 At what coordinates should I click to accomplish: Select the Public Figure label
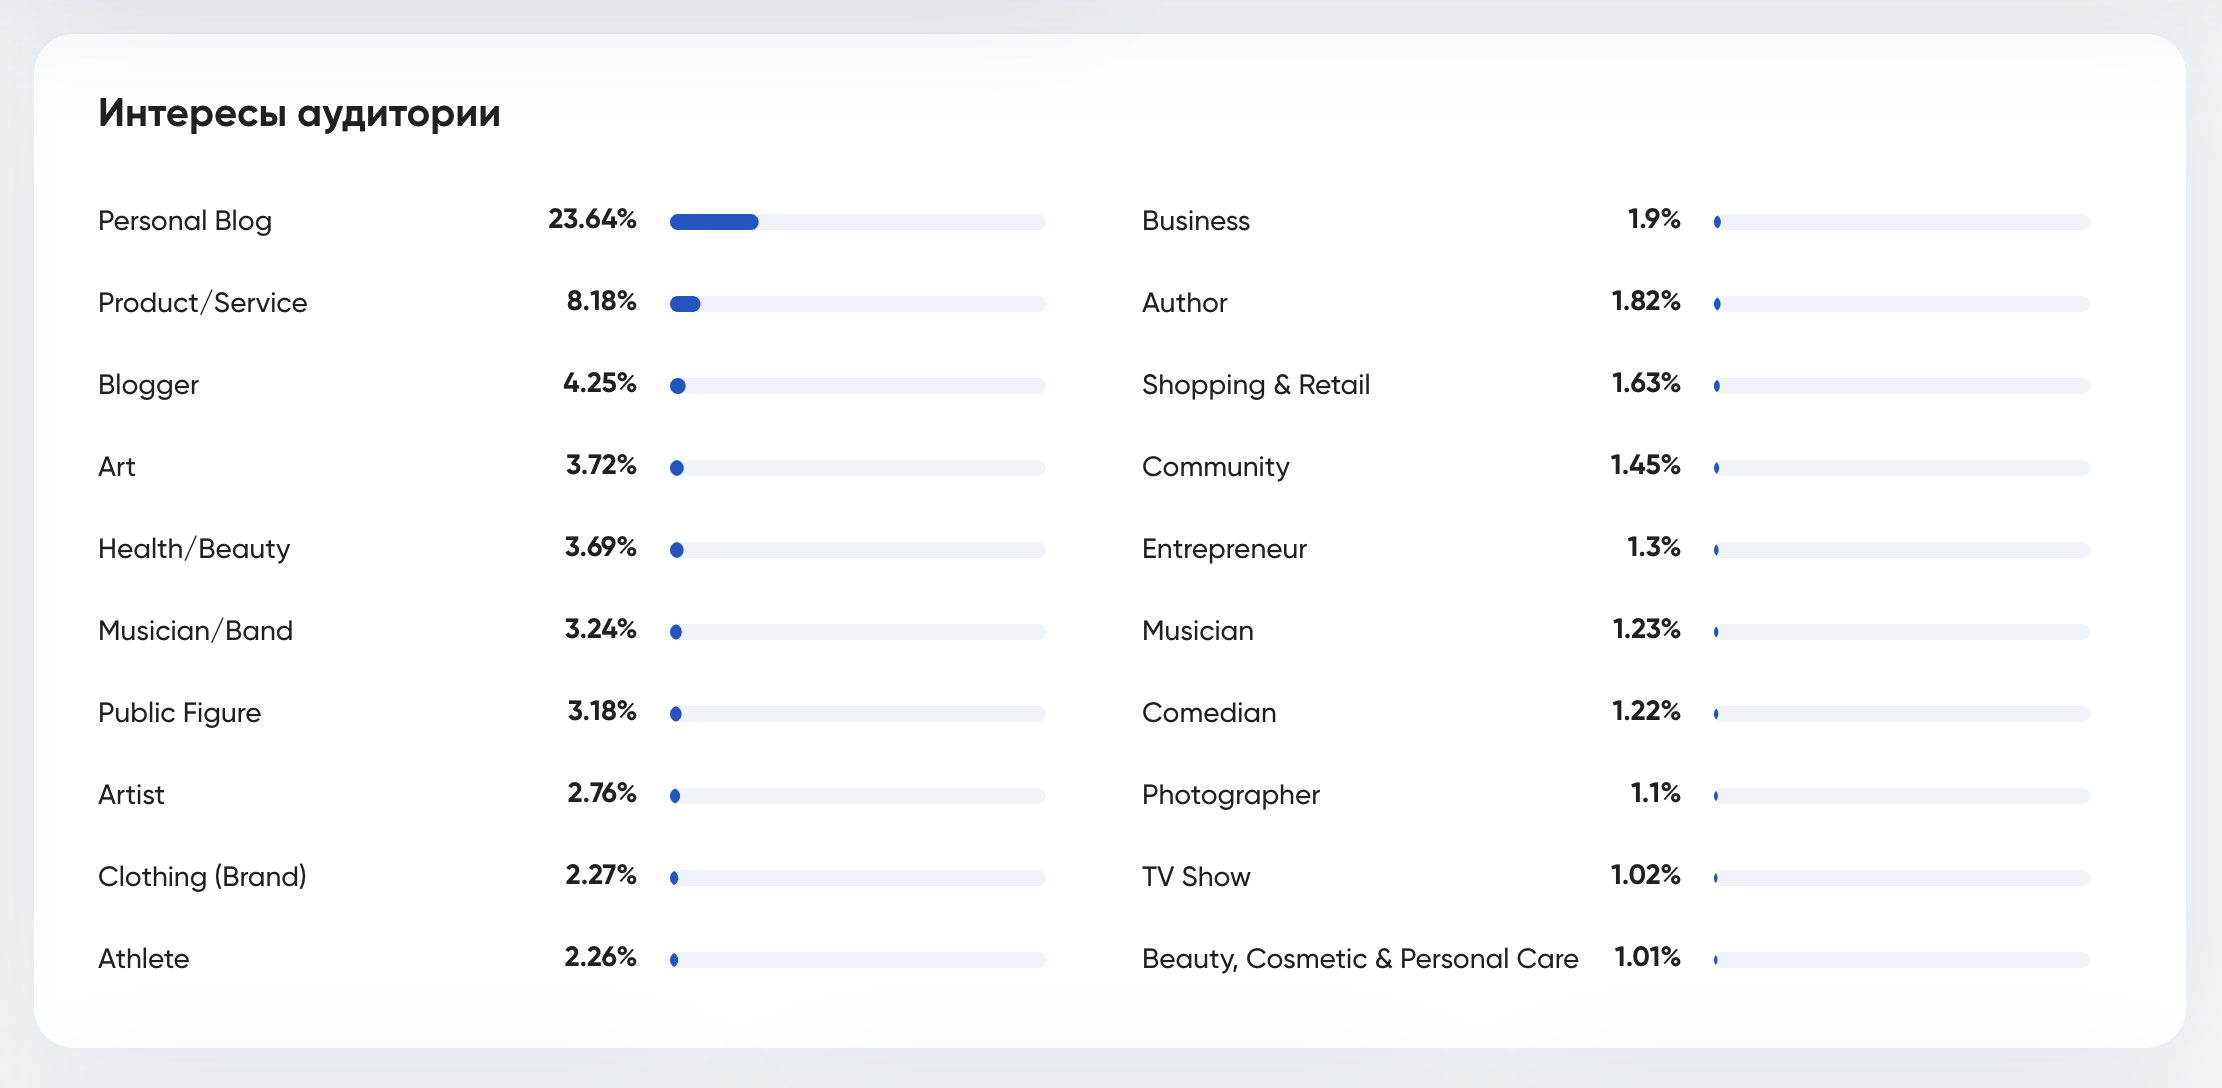pyautogui.click(x=179, y=713)
